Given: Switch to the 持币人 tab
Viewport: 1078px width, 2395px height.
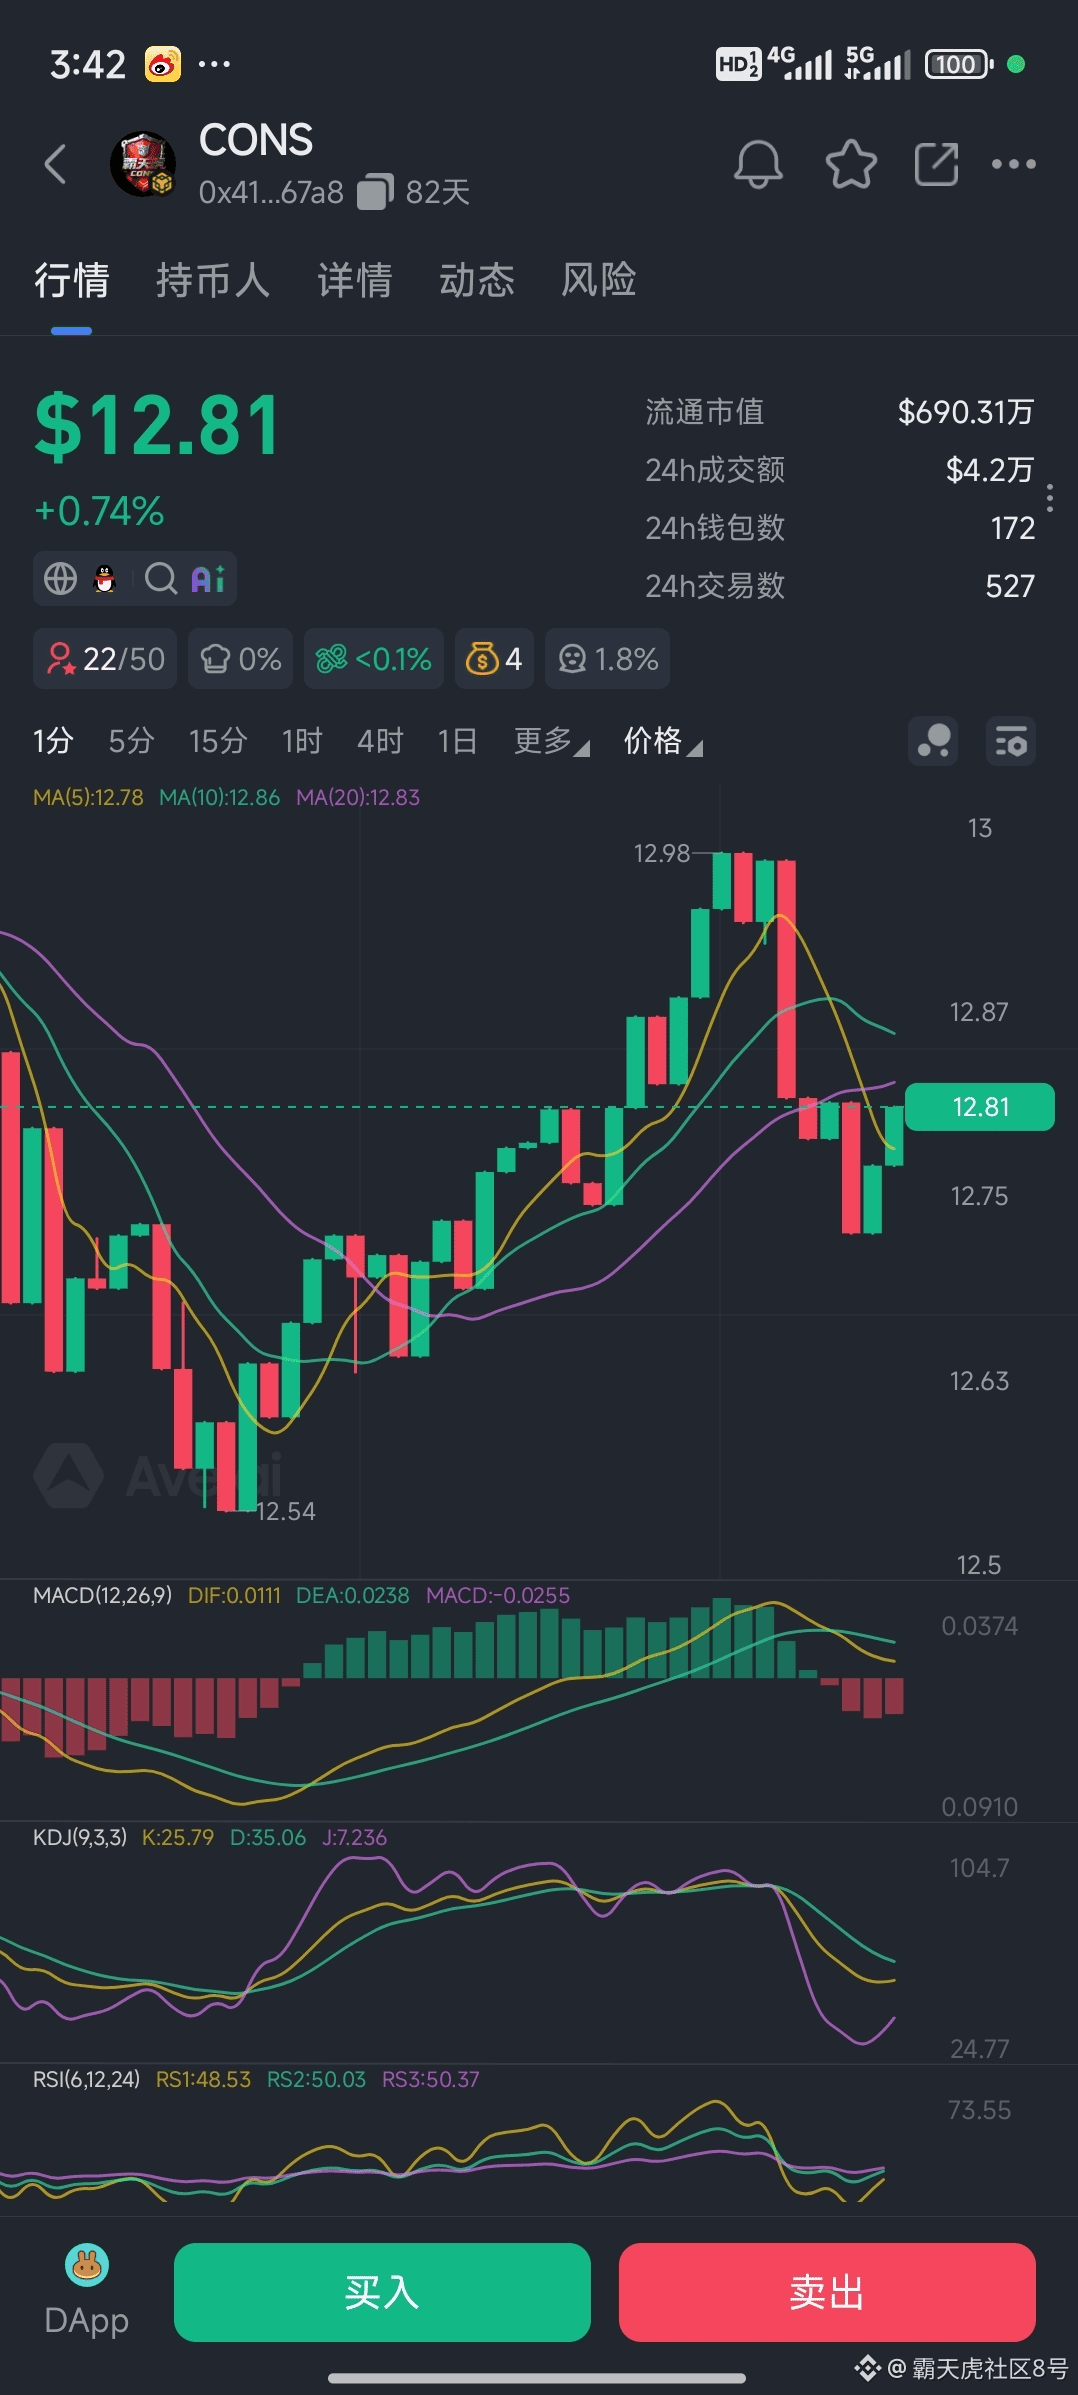Looking at the screenshot, I should coord(213,280).
